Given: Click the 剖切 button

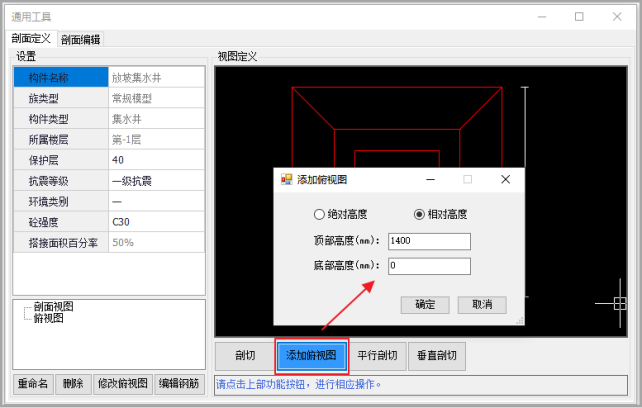Looking at the screenshot, I should click(x=245, y=355).
